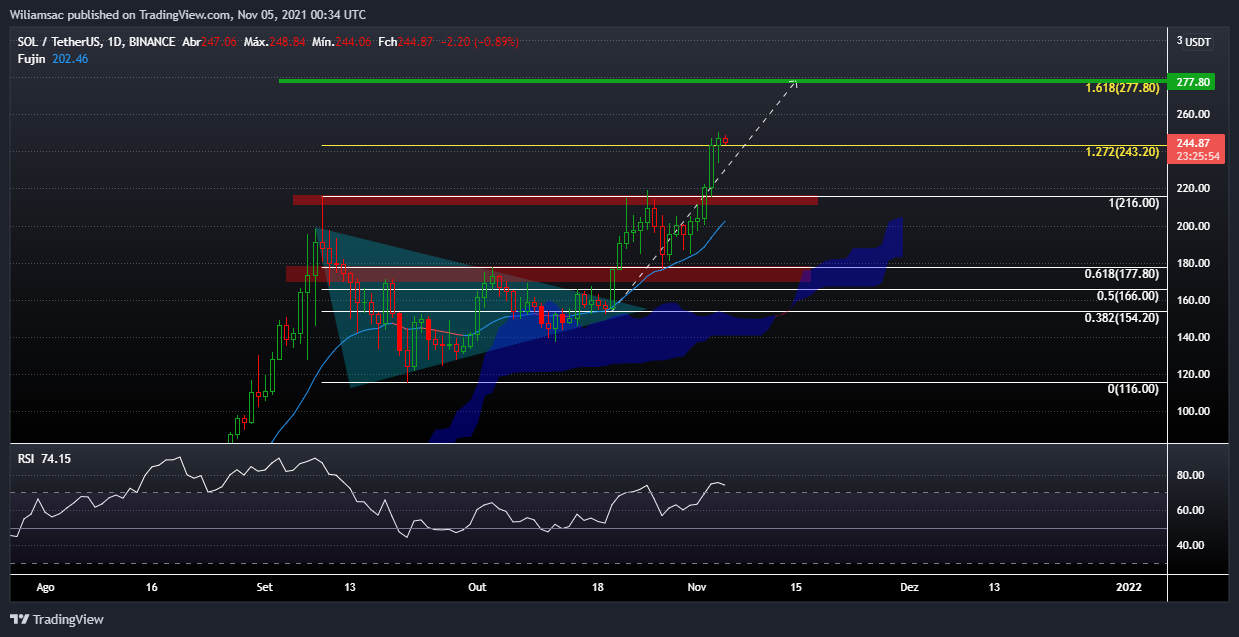Viewport: 1239px width, 637px height.
Task: Click the 60.00 RSI axis value
Action: pyautogui.click(x=1190, y=510)
